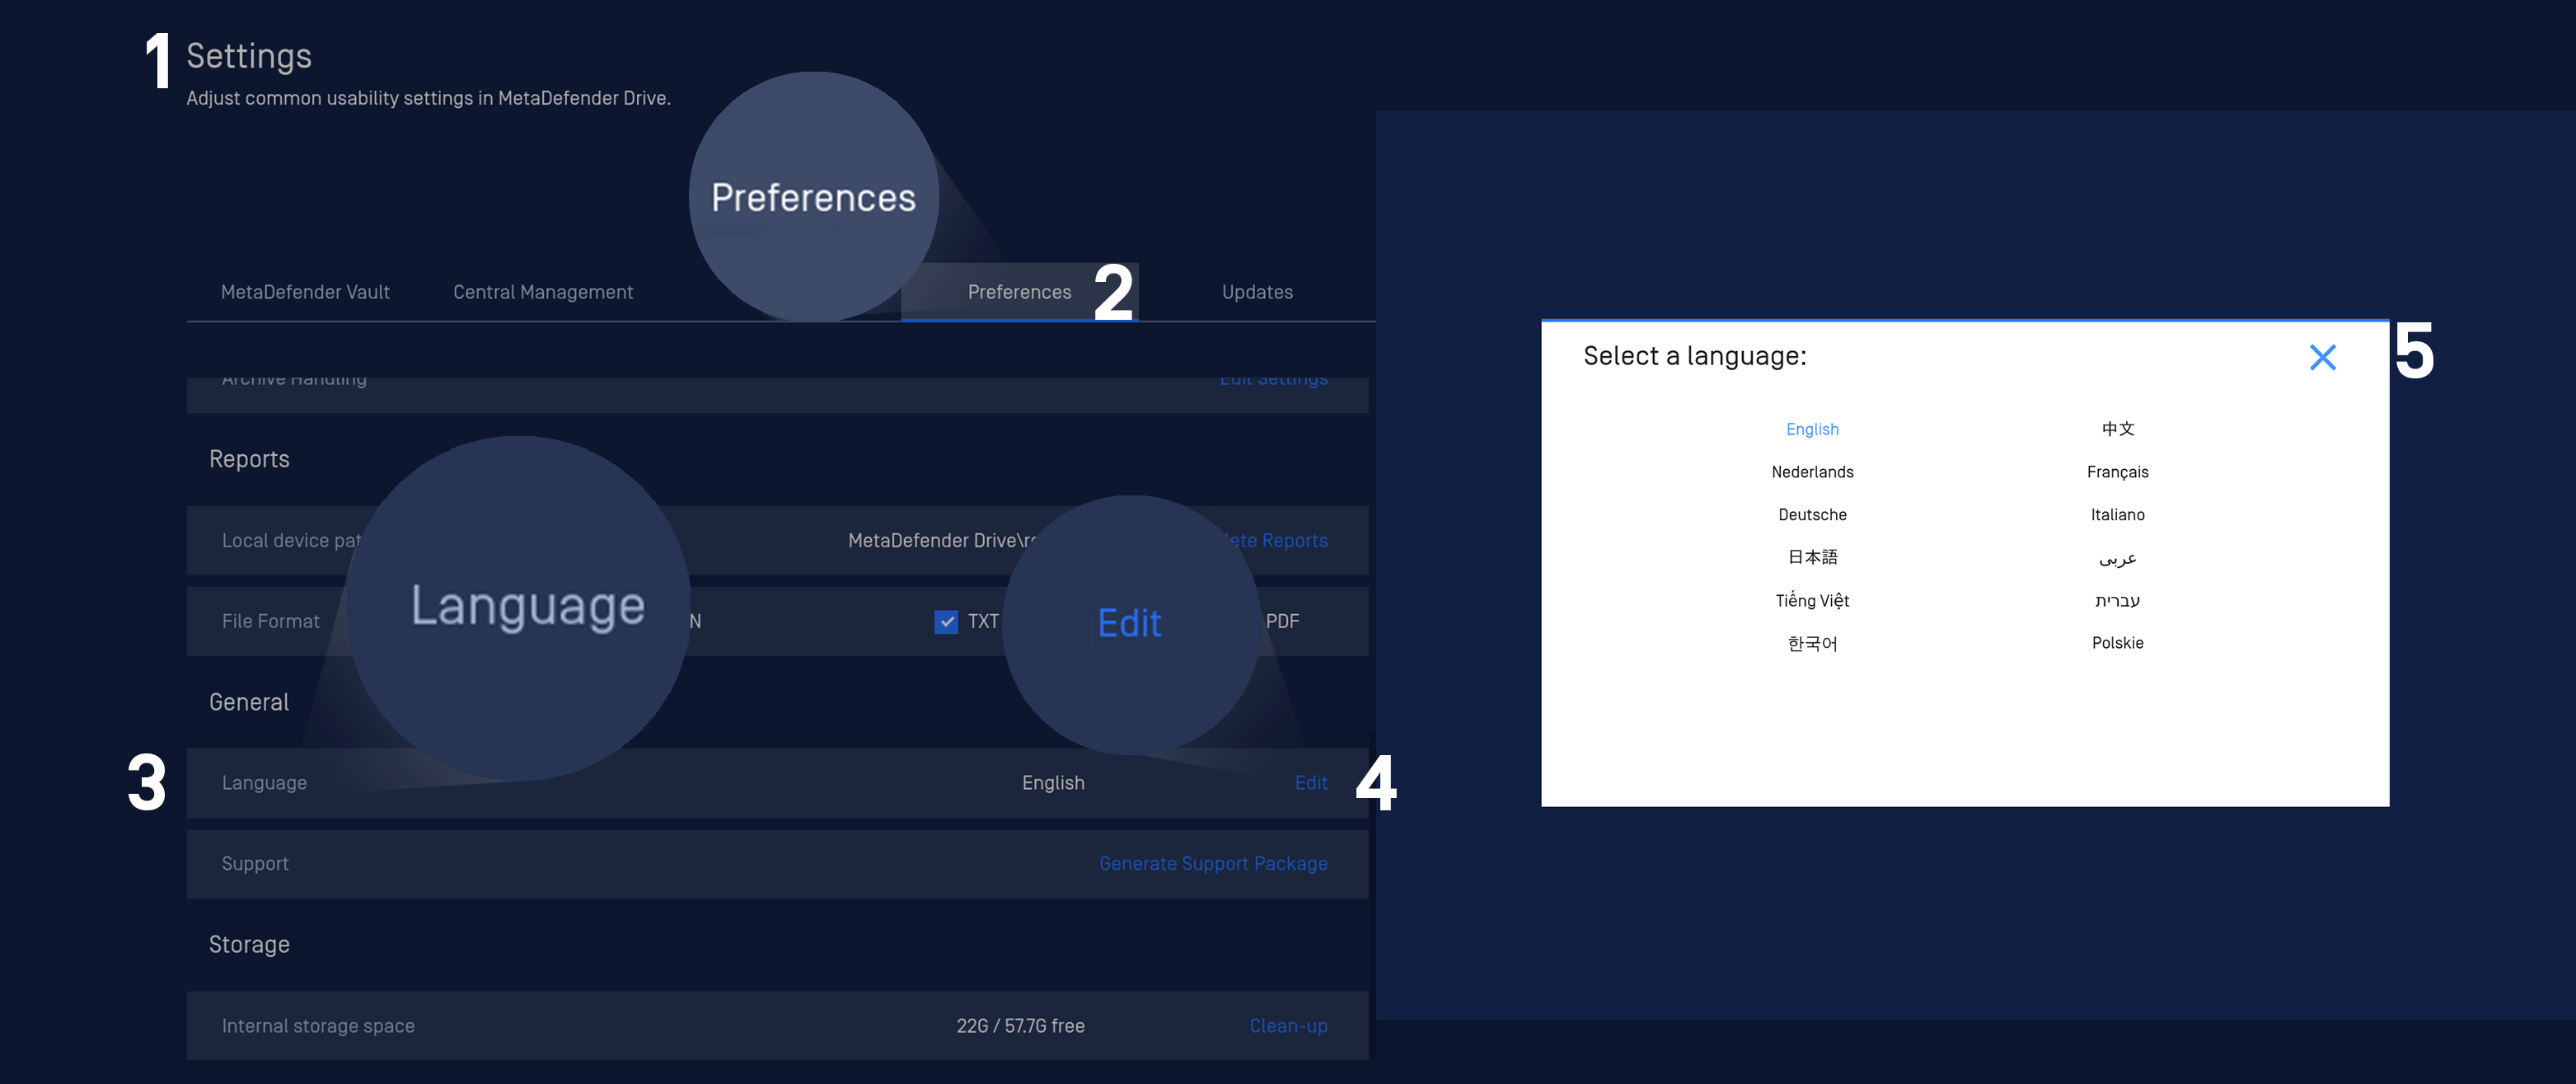Choose English in language dialog
Image resolution: width=2576 pixels, height=1084 pixels.
pyautogui.click(x=1812, y=429)
